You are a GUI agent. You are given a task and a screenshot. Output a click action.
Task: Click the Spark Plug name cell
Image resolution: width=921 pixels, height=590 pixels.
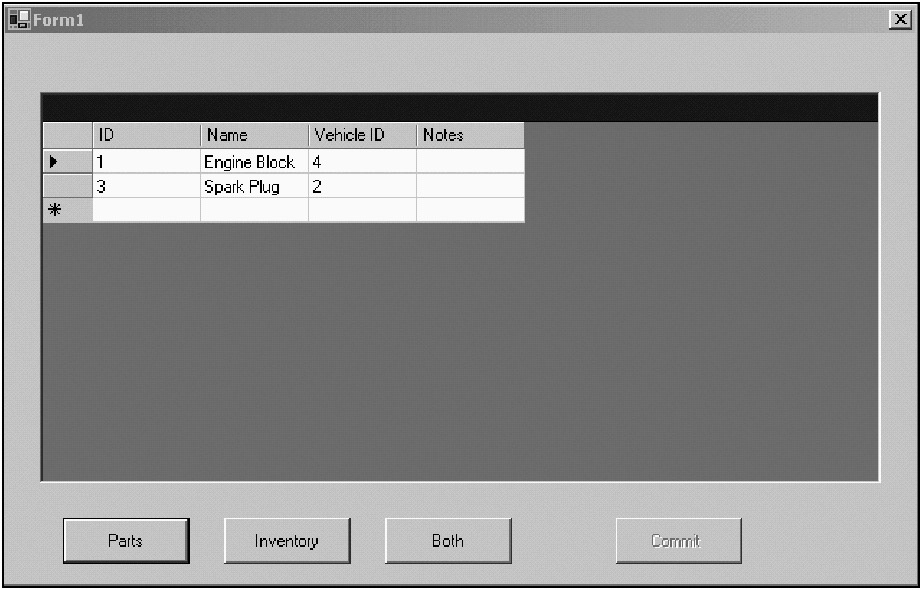coord(254,186)
